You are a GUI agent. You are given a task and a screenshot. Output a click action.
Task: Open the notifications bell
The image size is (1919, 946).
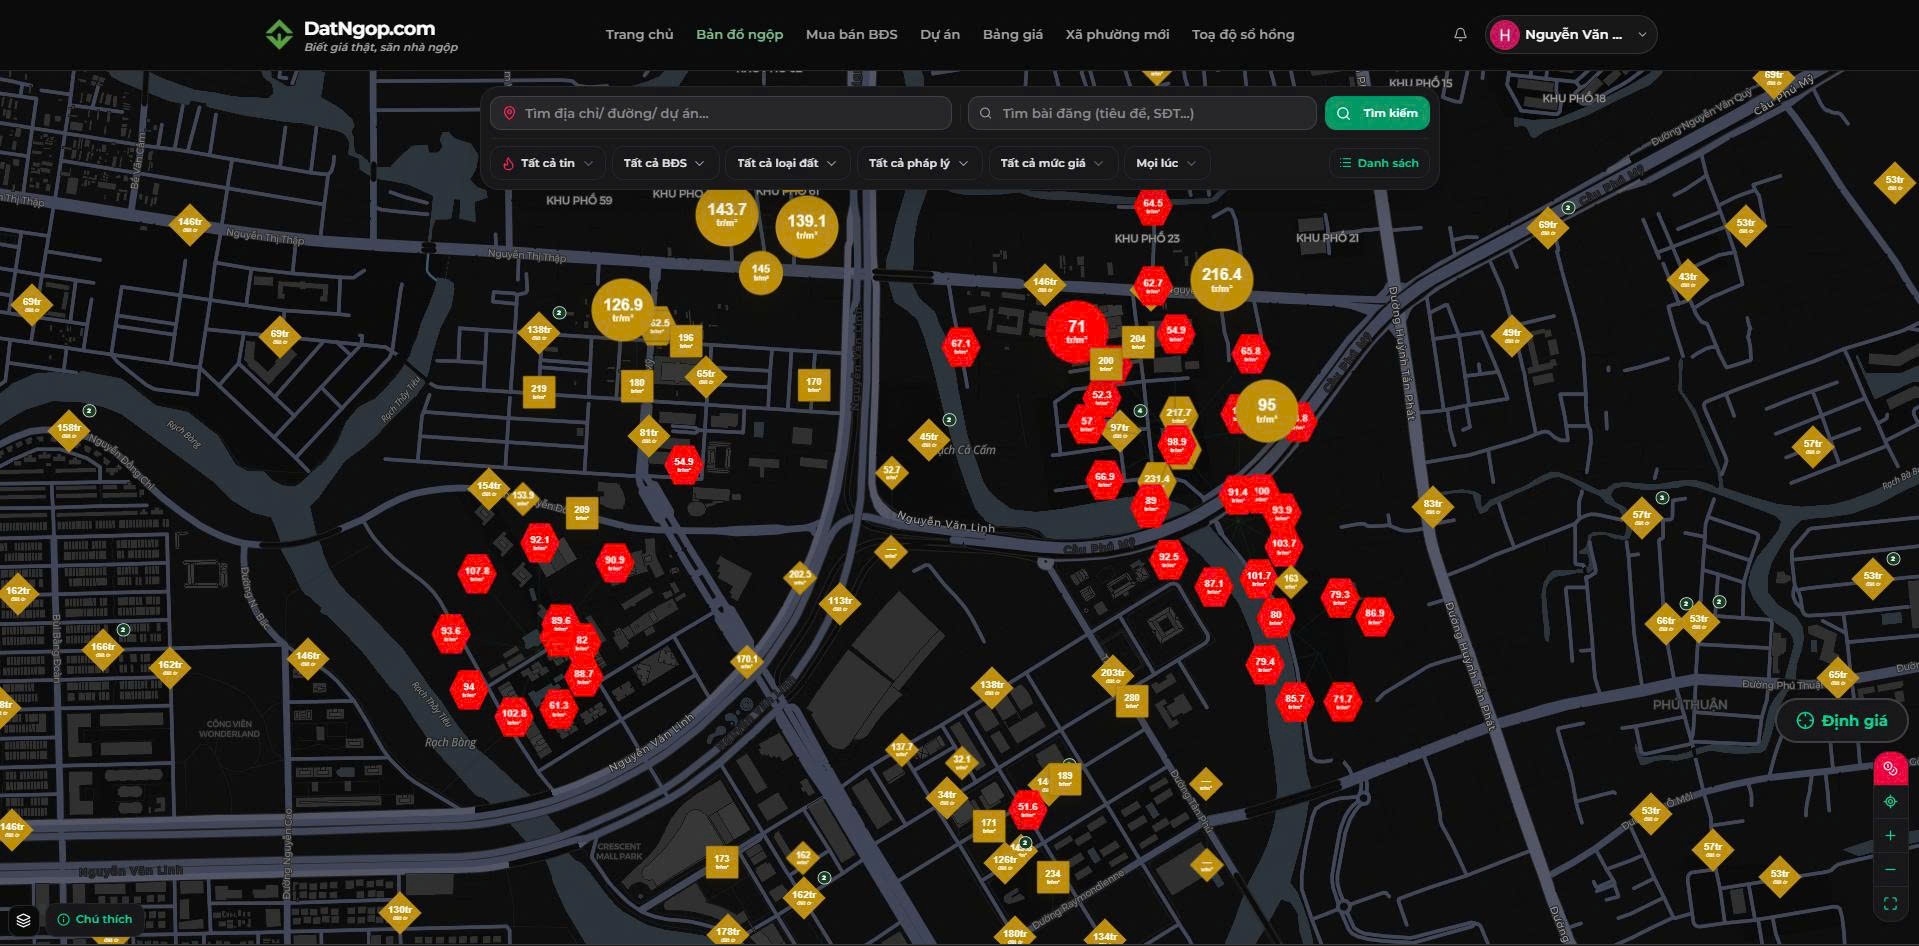(1460, 34)
